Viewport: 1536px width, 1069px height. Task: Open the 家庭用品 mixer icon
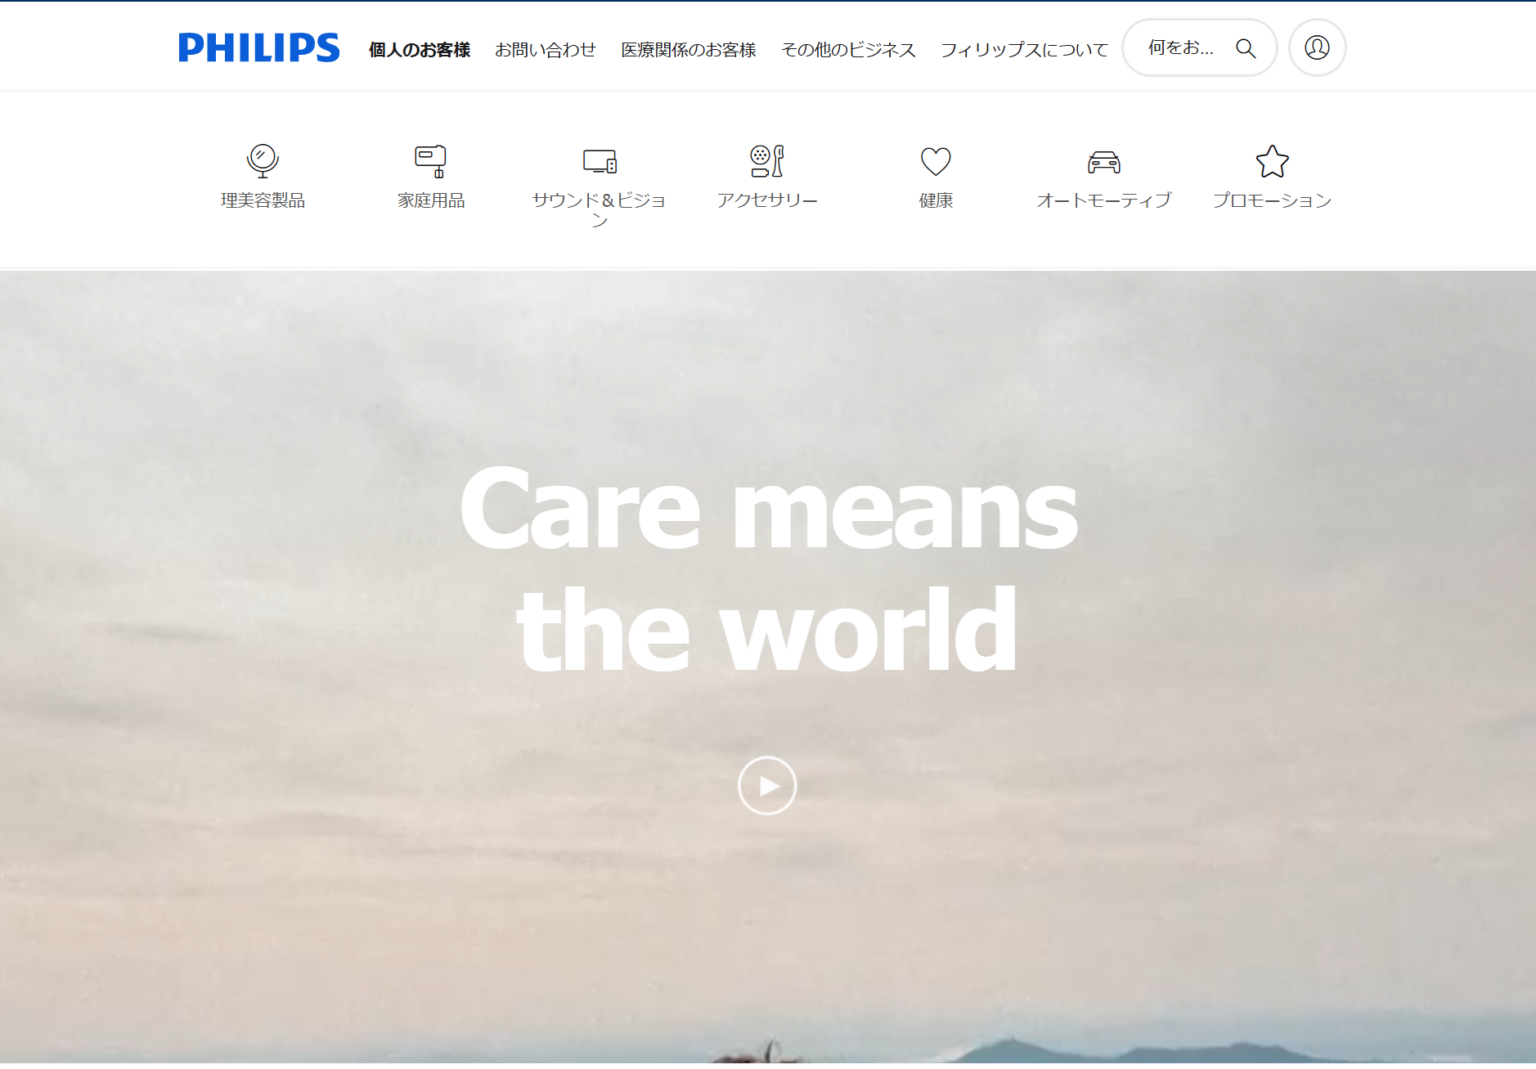[x=431, y=161]
